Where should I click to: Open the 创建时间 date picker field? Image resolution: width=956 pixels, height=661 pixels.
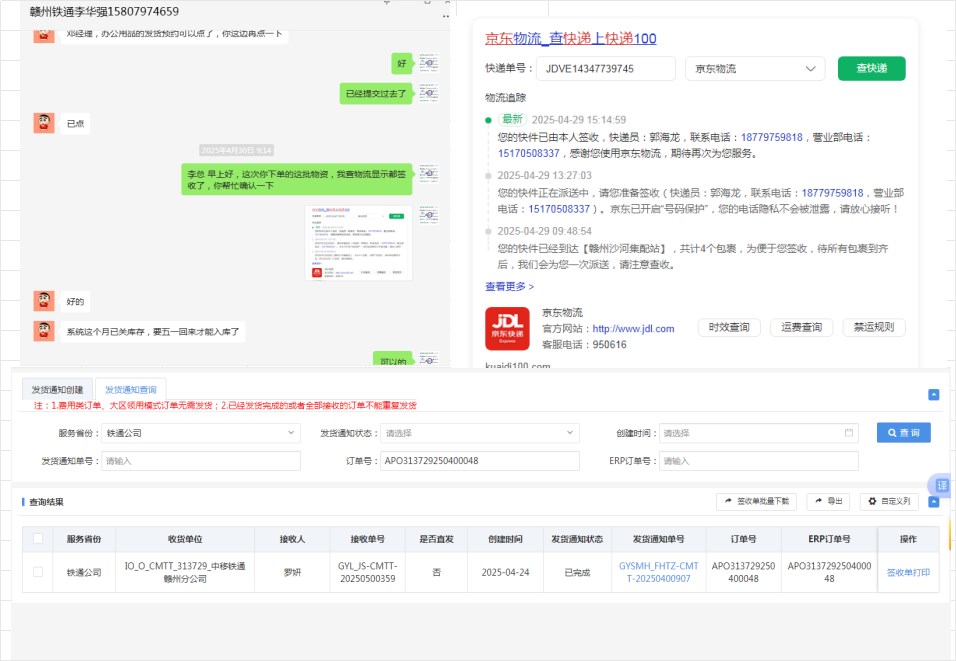[x=758, y=433]
